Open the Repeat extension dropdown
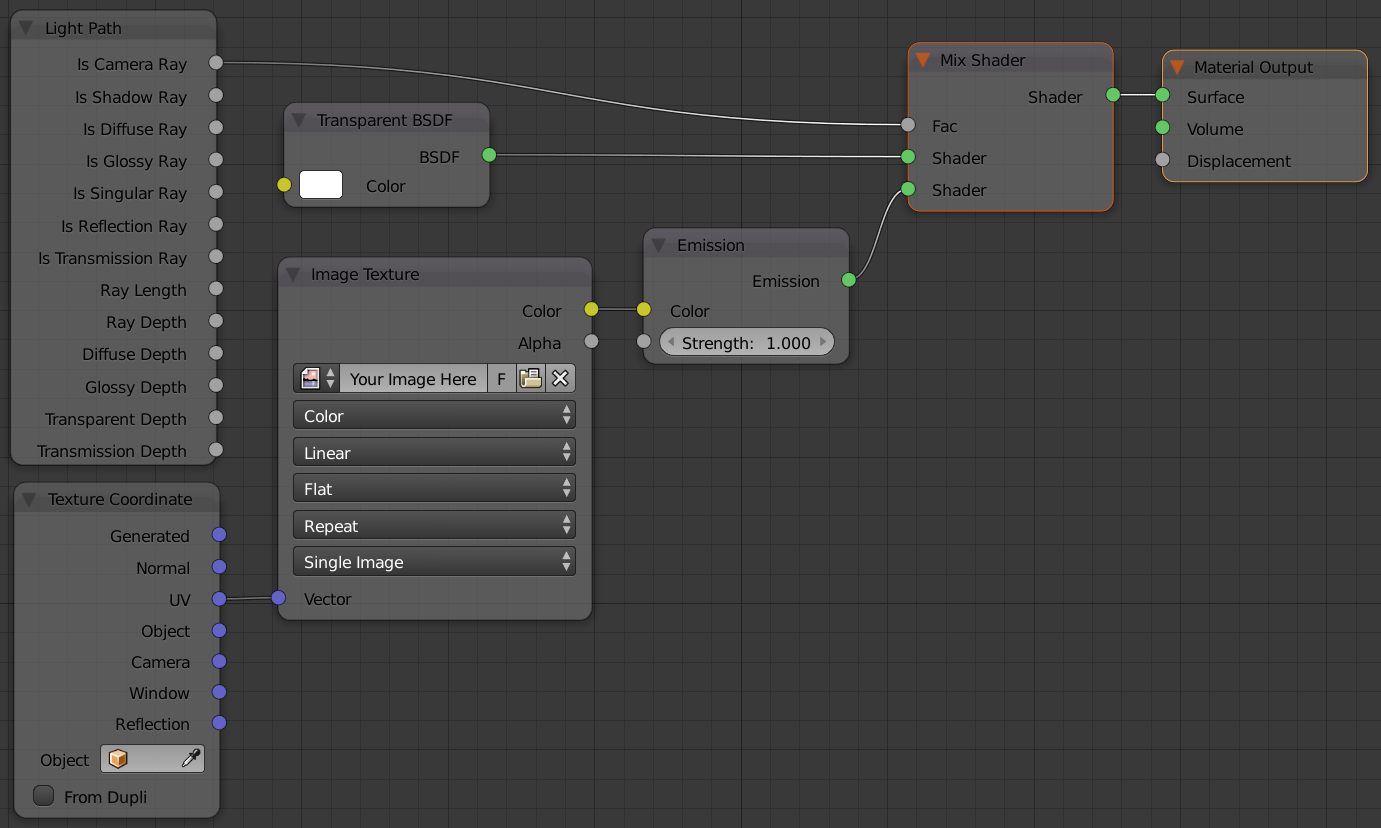The height and width of the screenshot is (828, 1381). [x=434, y=524]
